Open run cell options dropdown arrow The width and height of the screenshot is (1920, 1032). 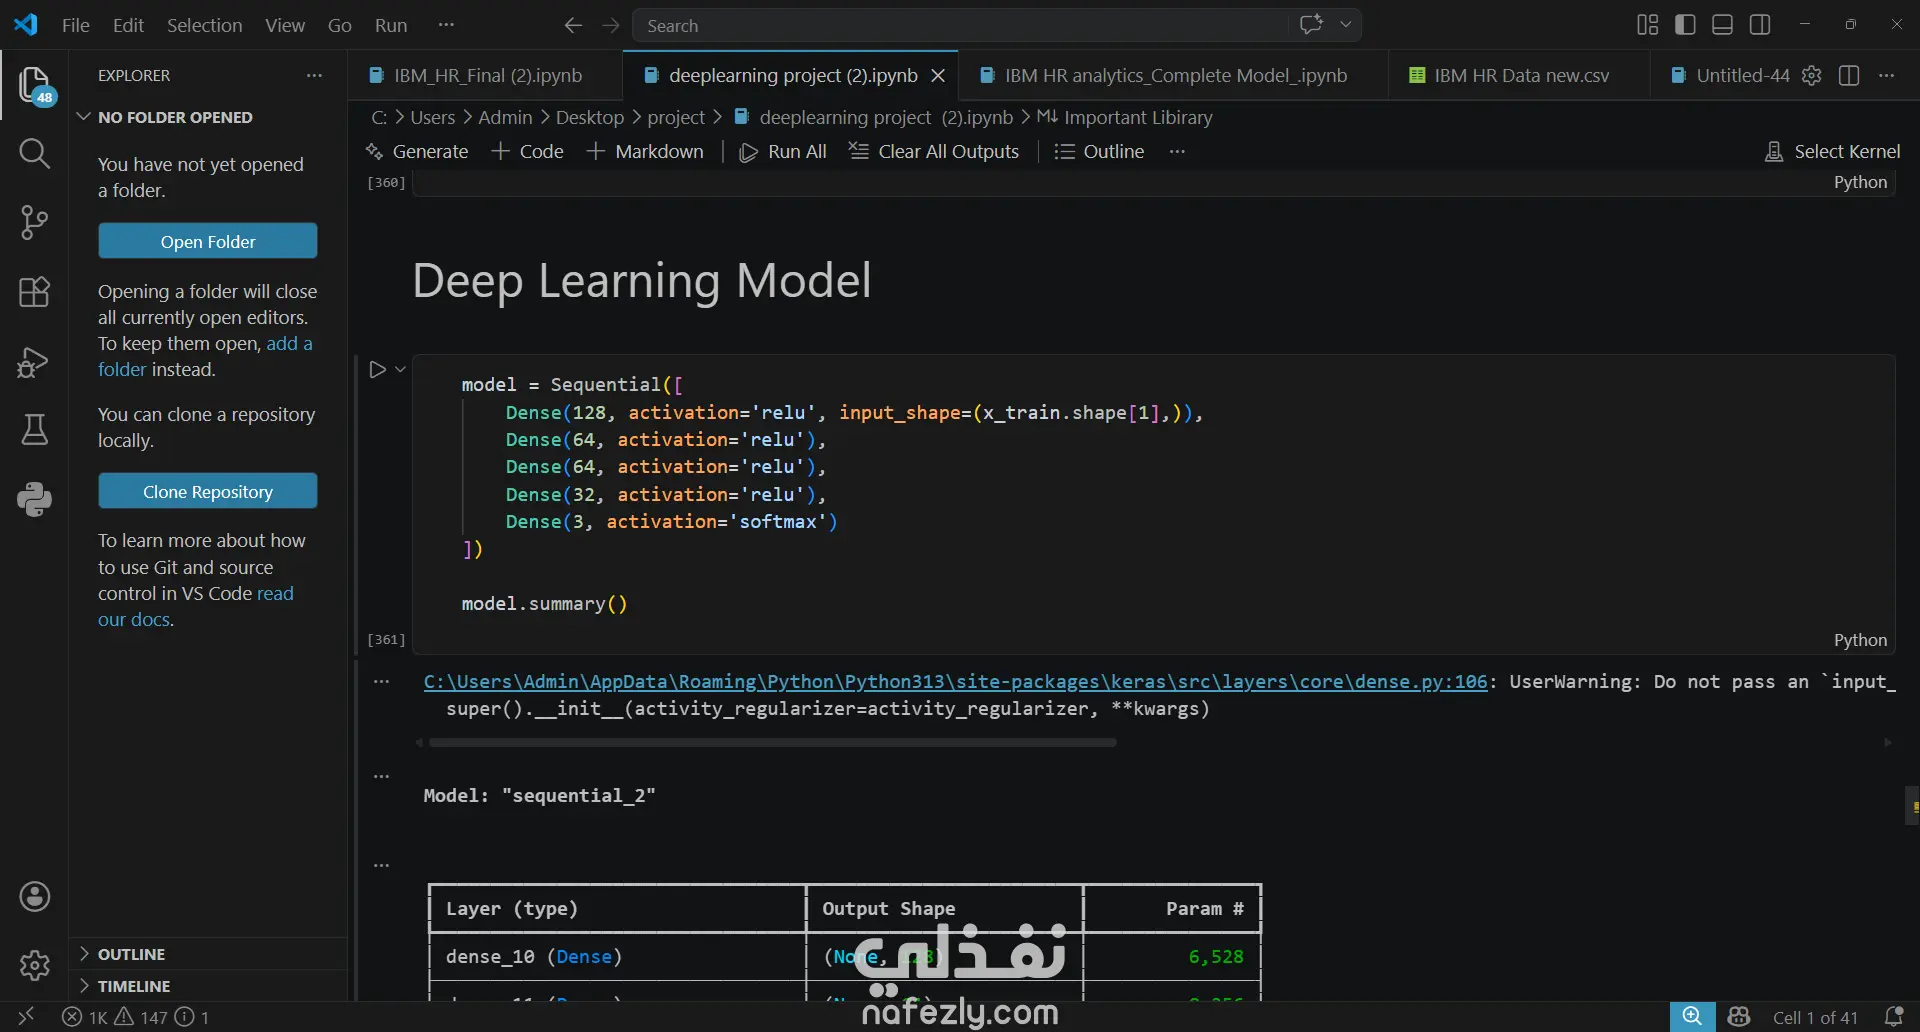tap(400, 369)
